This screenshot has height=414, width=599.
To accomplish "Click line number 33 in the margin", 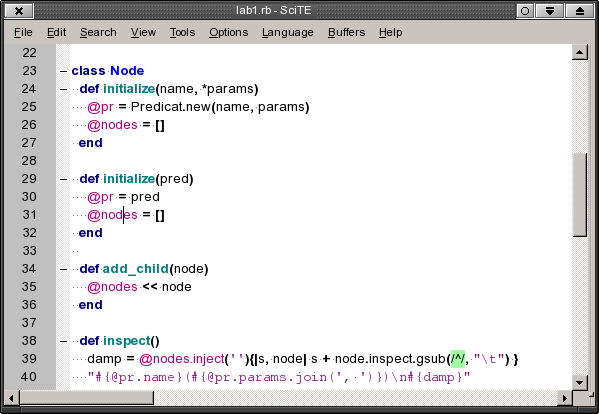I will point(29,251).
